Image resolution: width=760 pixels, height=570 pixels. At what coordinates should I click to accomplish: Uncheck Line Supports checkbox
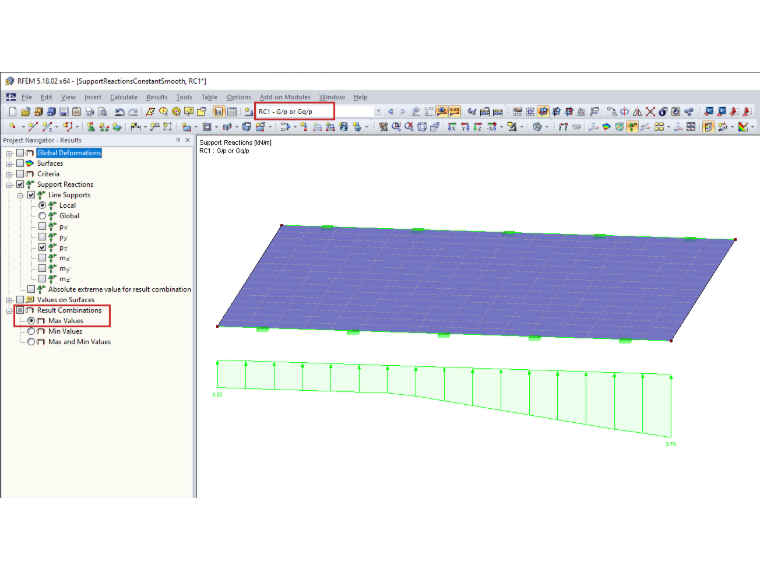(31, 195)
